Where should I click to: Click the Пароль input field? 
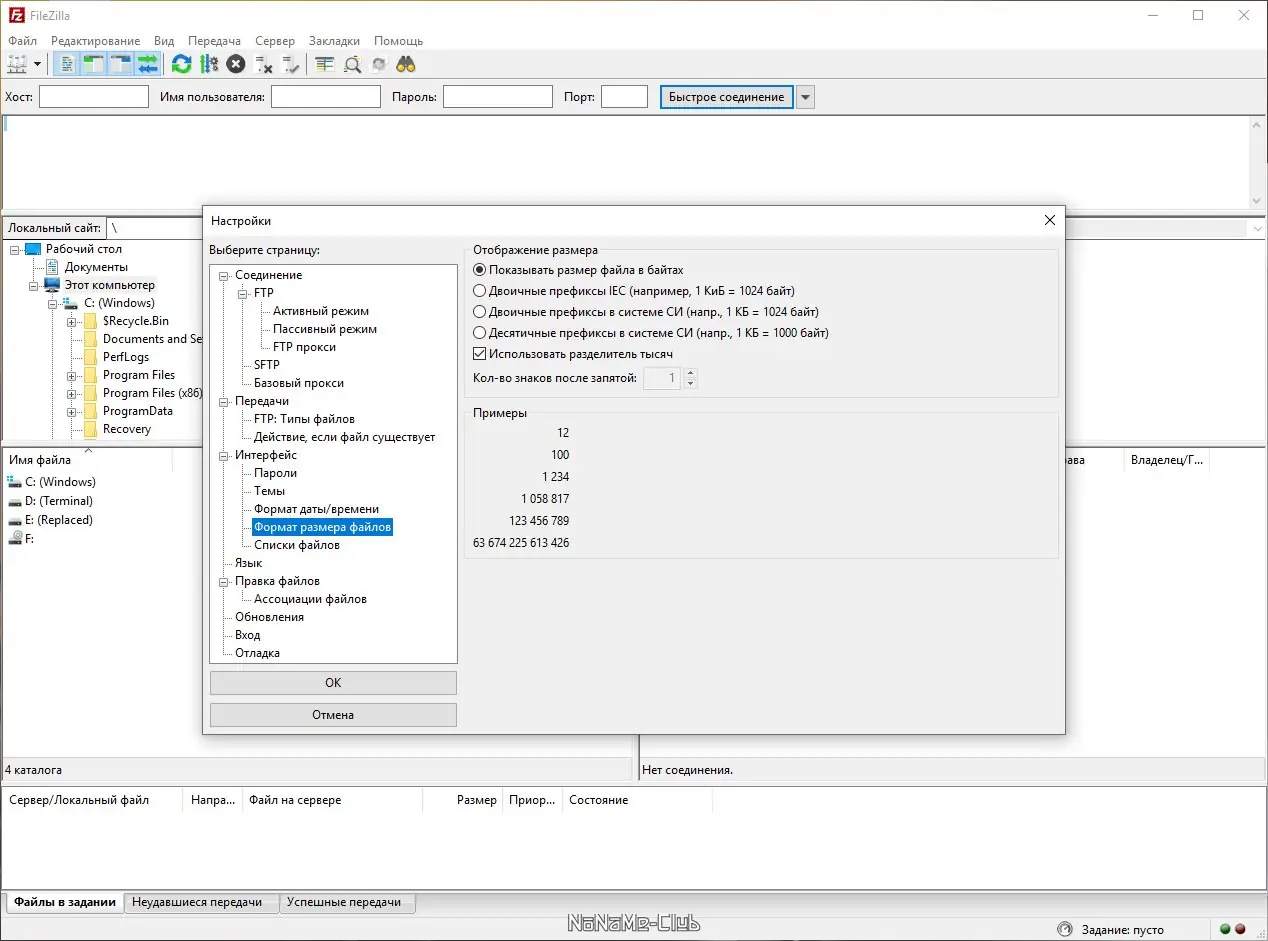(498, 97)
